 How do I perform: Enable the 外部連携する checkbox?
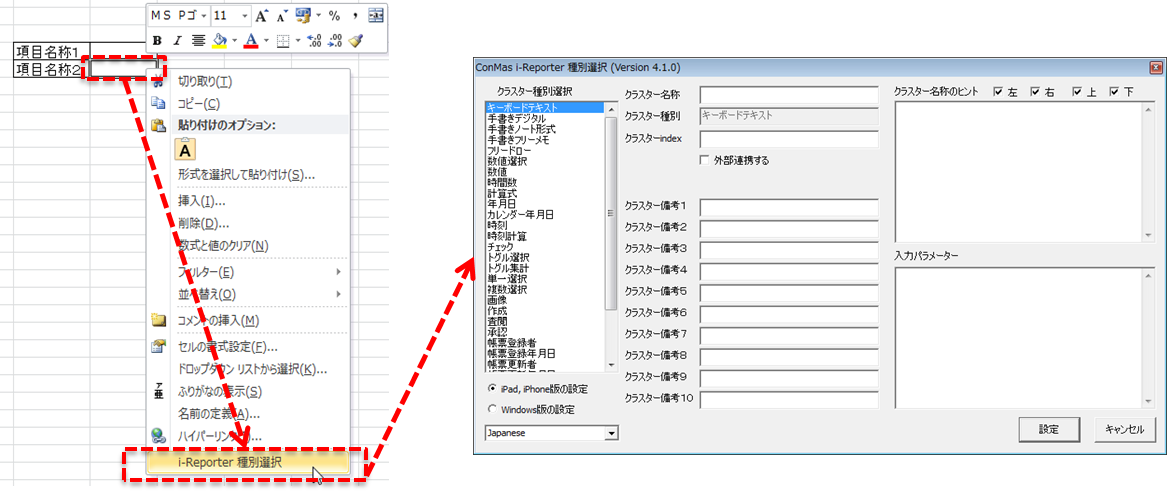click(706, 160)
